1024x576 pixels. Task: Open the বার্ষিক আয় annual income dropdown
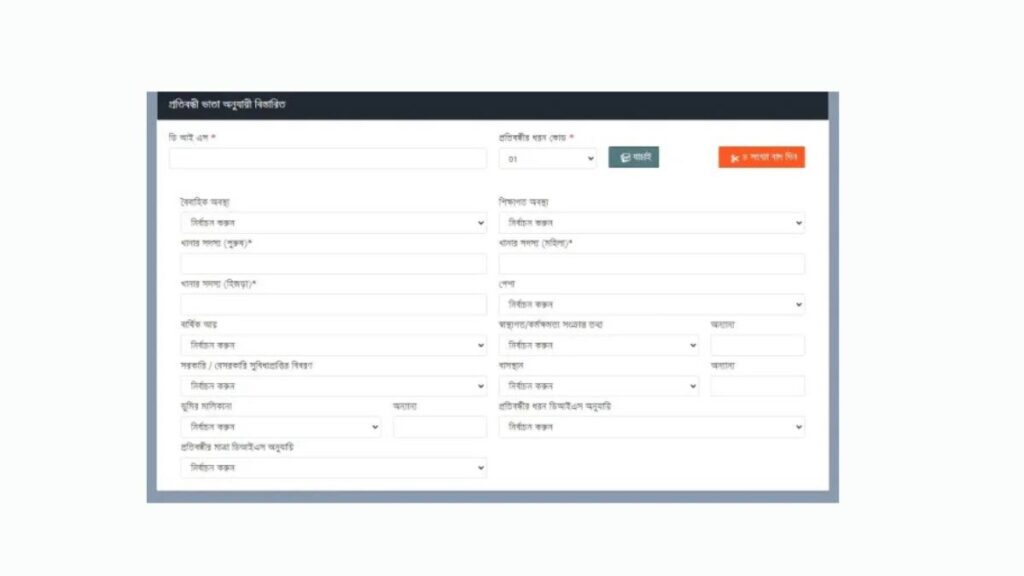(334, 345)
